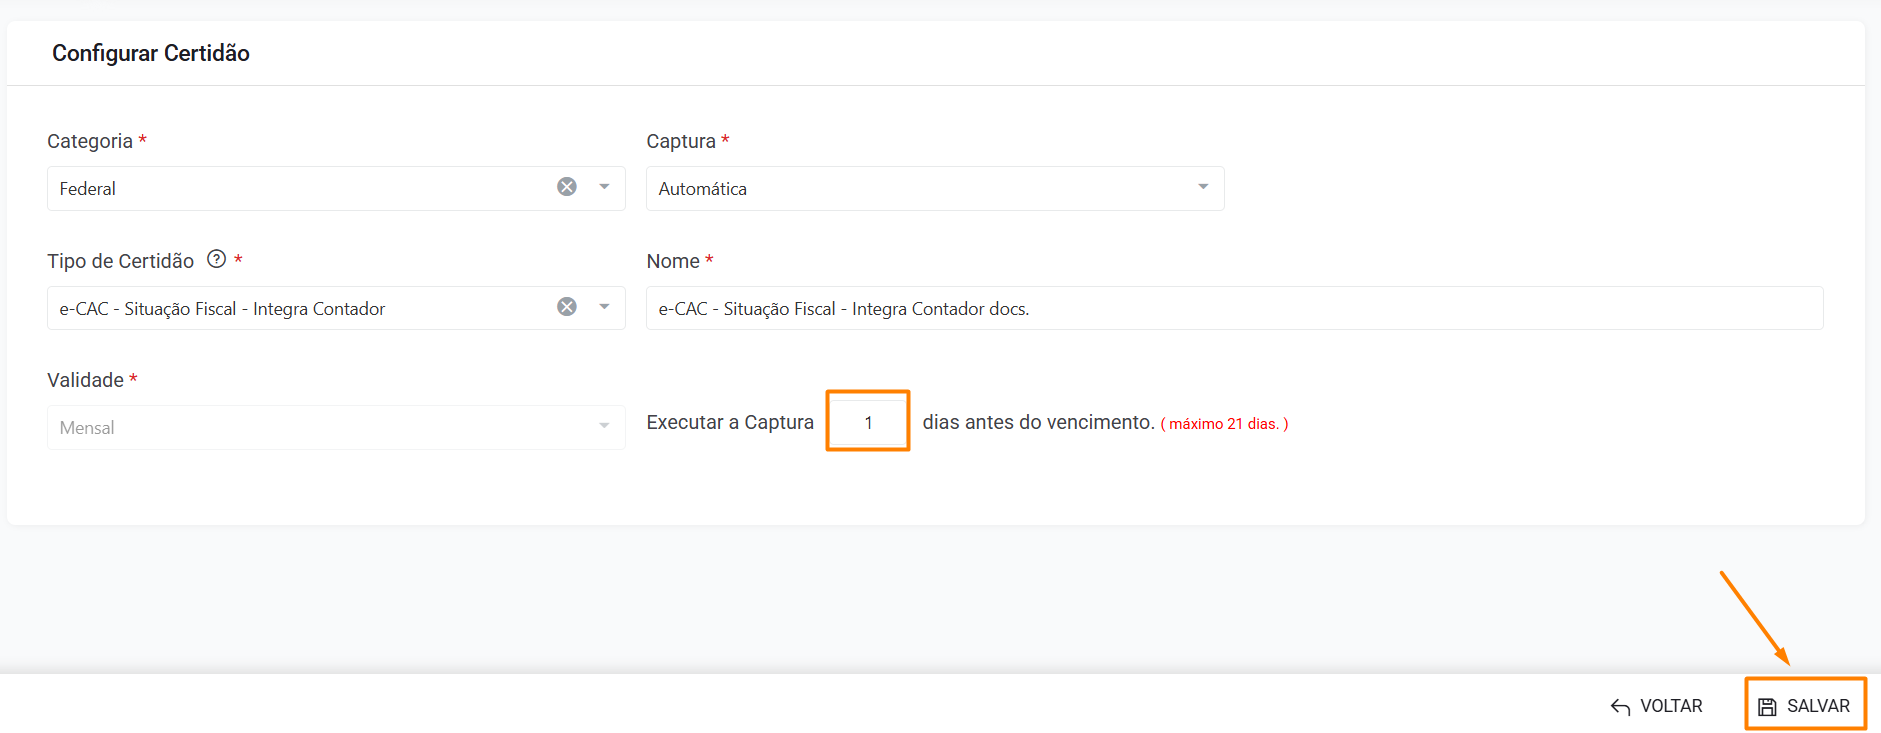Image resolution: width=1881 pixels, height=733 pixels.
Task: Click the e-CAC value in Tipo de Certidão
Action: click(x=222, y=309)
